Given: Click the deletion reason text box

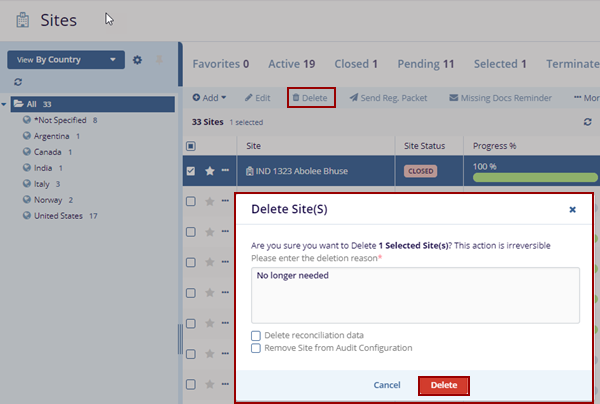Looking at the screenshot, I should point(414,295).
